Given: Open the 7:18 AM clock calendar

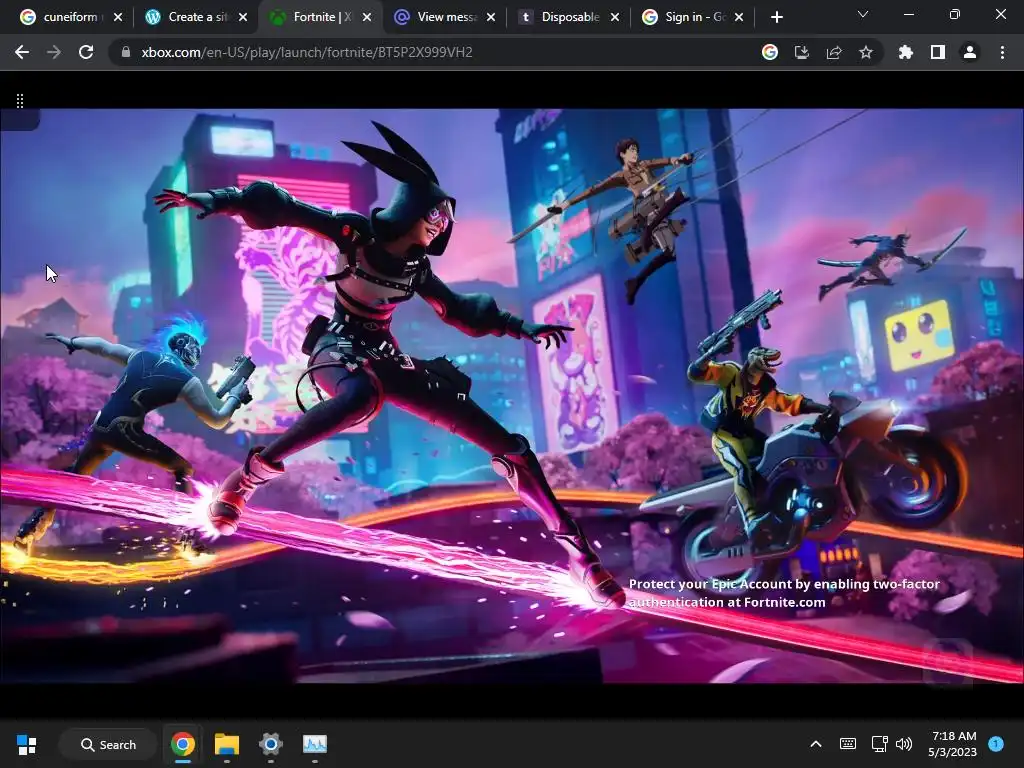Looking at the screenshot, I should (x=953, y=744).
